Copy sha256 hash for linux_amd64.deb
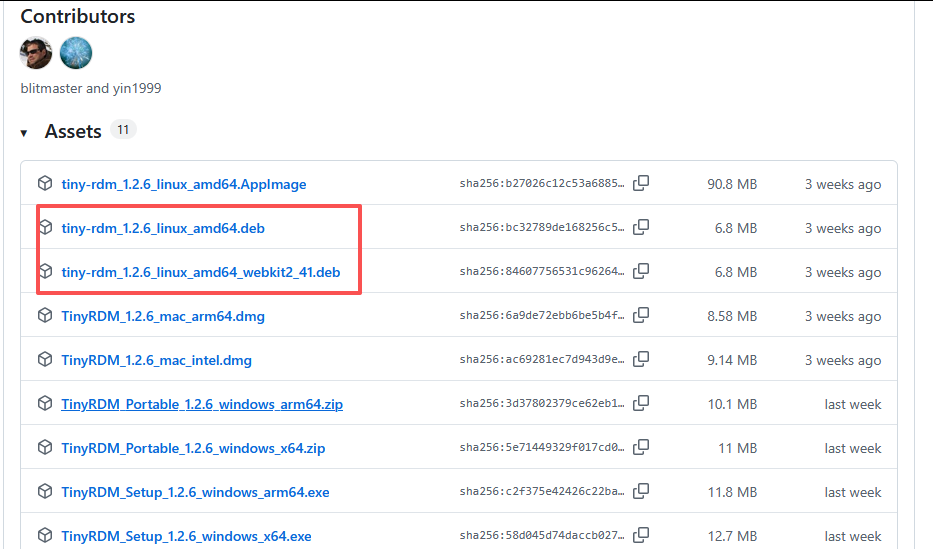Viewport: 933px width, 549px height. point(641,227)
